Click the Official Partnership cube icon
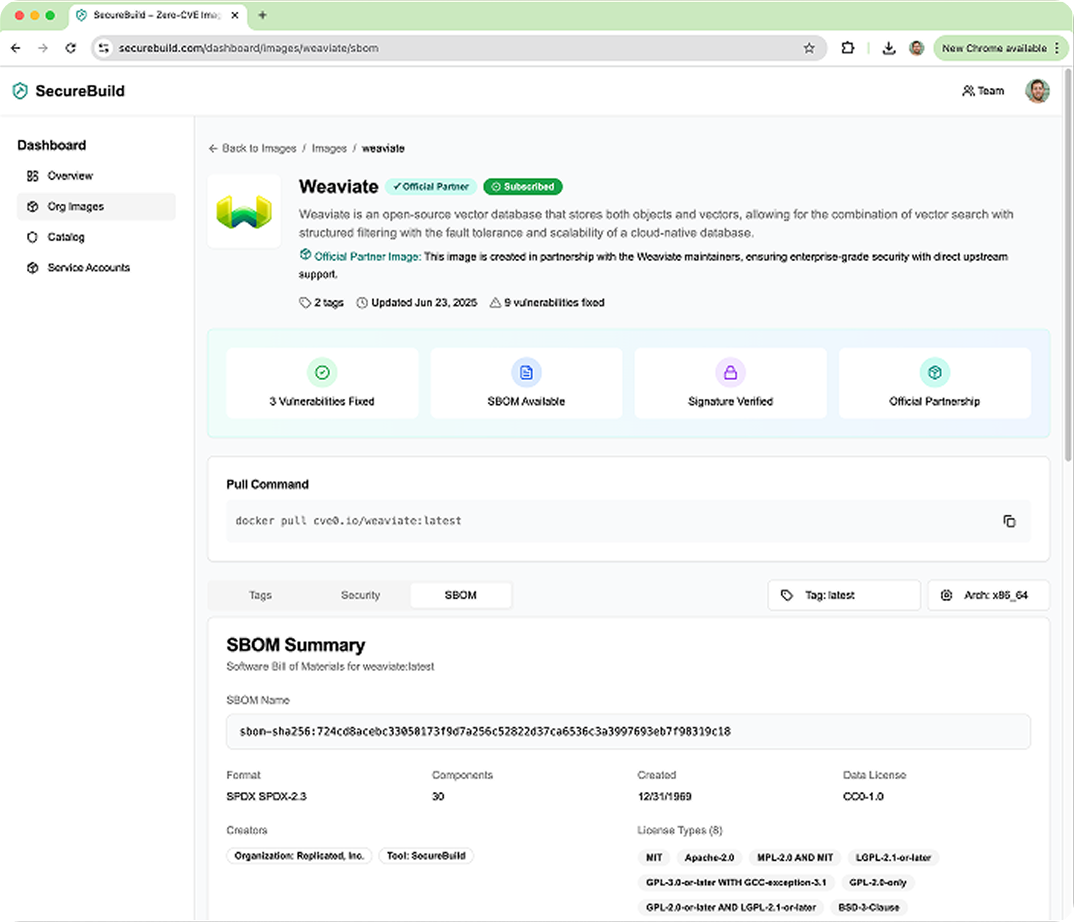This screenshot has height=922, width=1074. [934, 373]
